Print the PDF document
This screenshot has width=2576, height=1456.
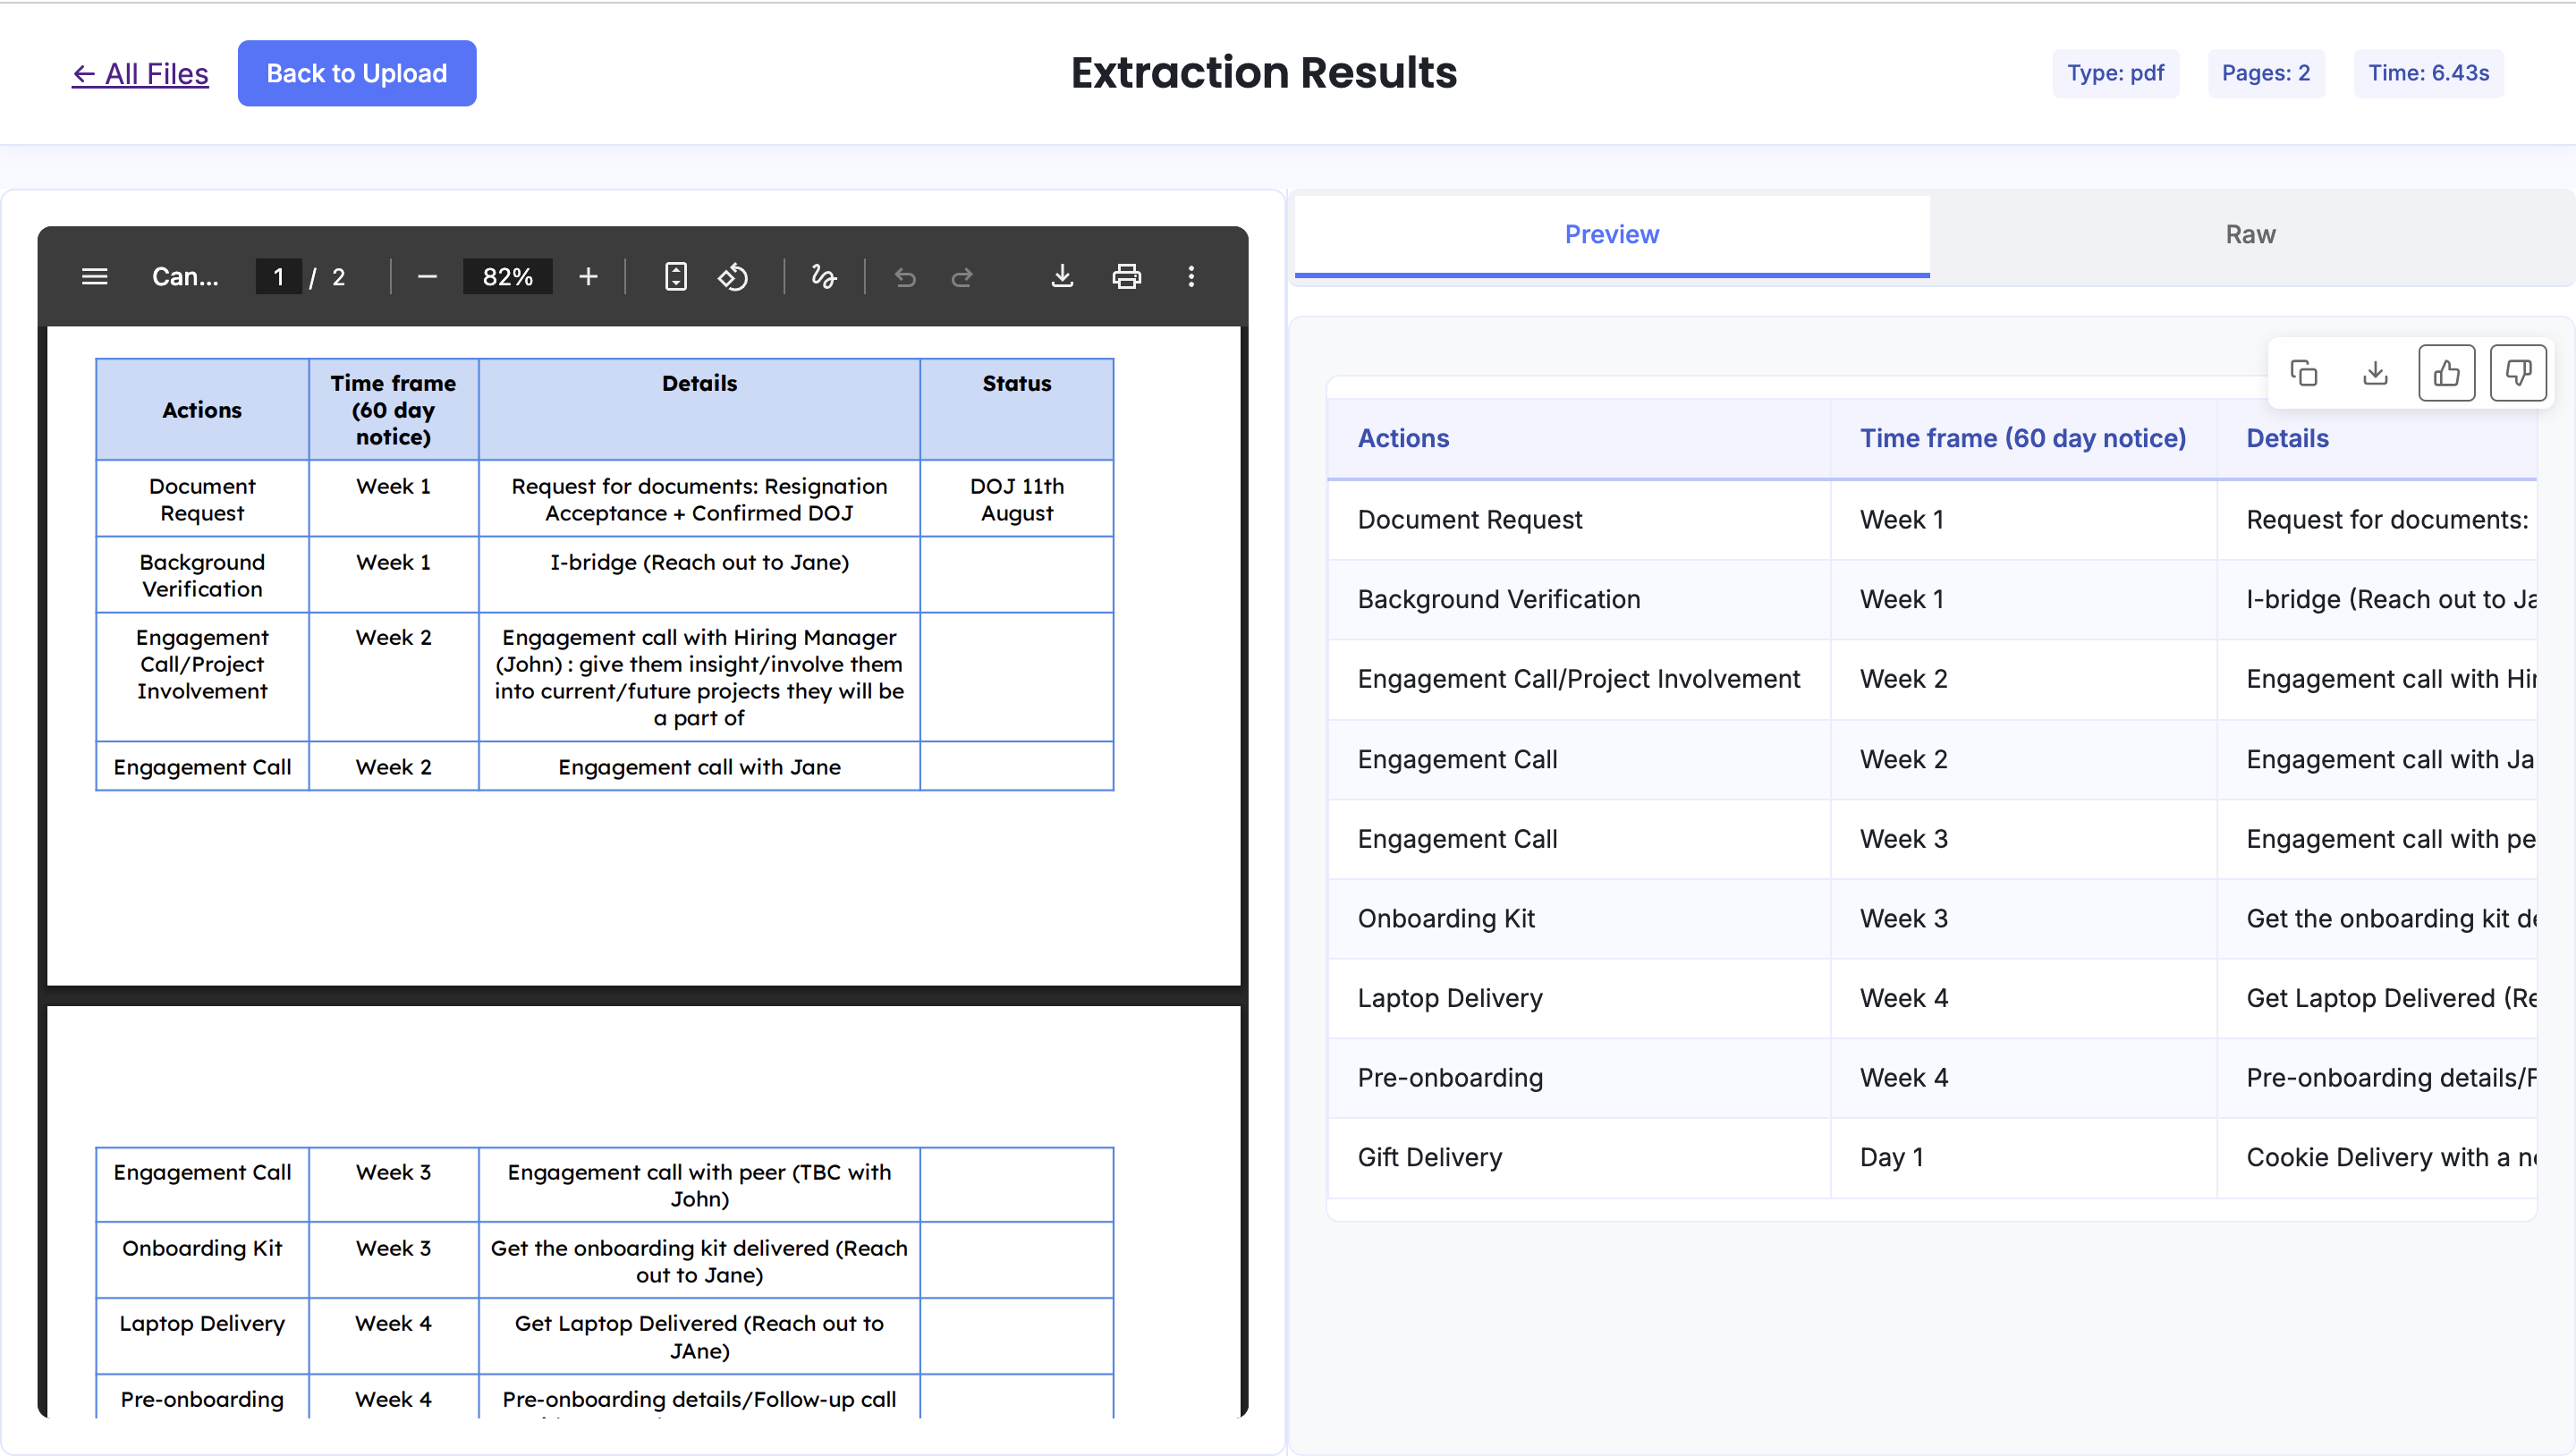point(1126,276)
